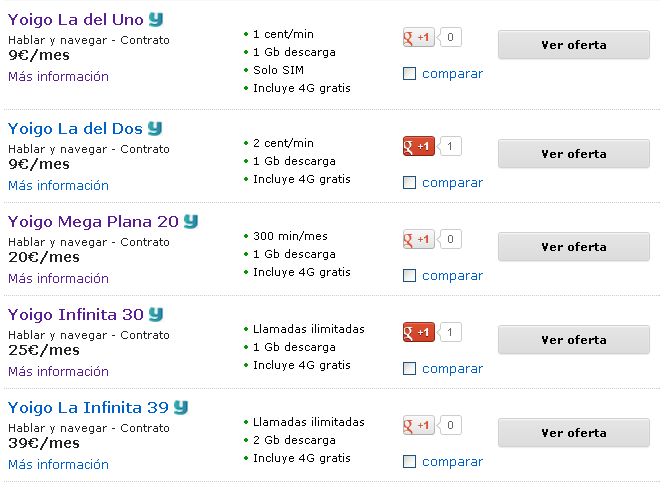The width and height of the screenshot is (665, 482).
Task: Click Google +1 button for La Infinita 39
Action: (419, 425)
